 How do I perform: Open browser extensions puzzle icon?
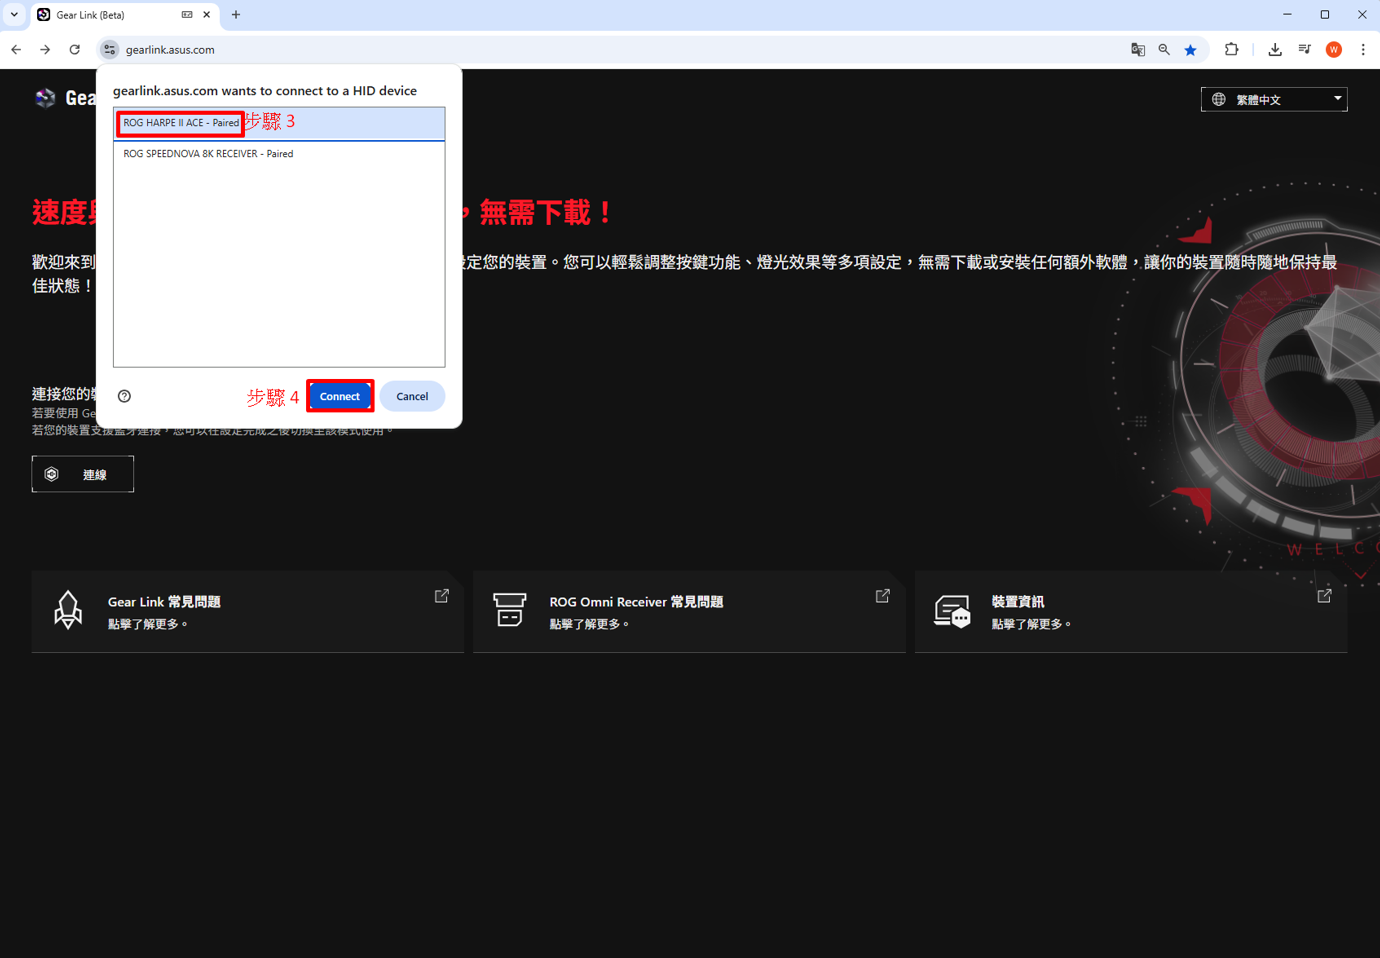[1232, 49]
